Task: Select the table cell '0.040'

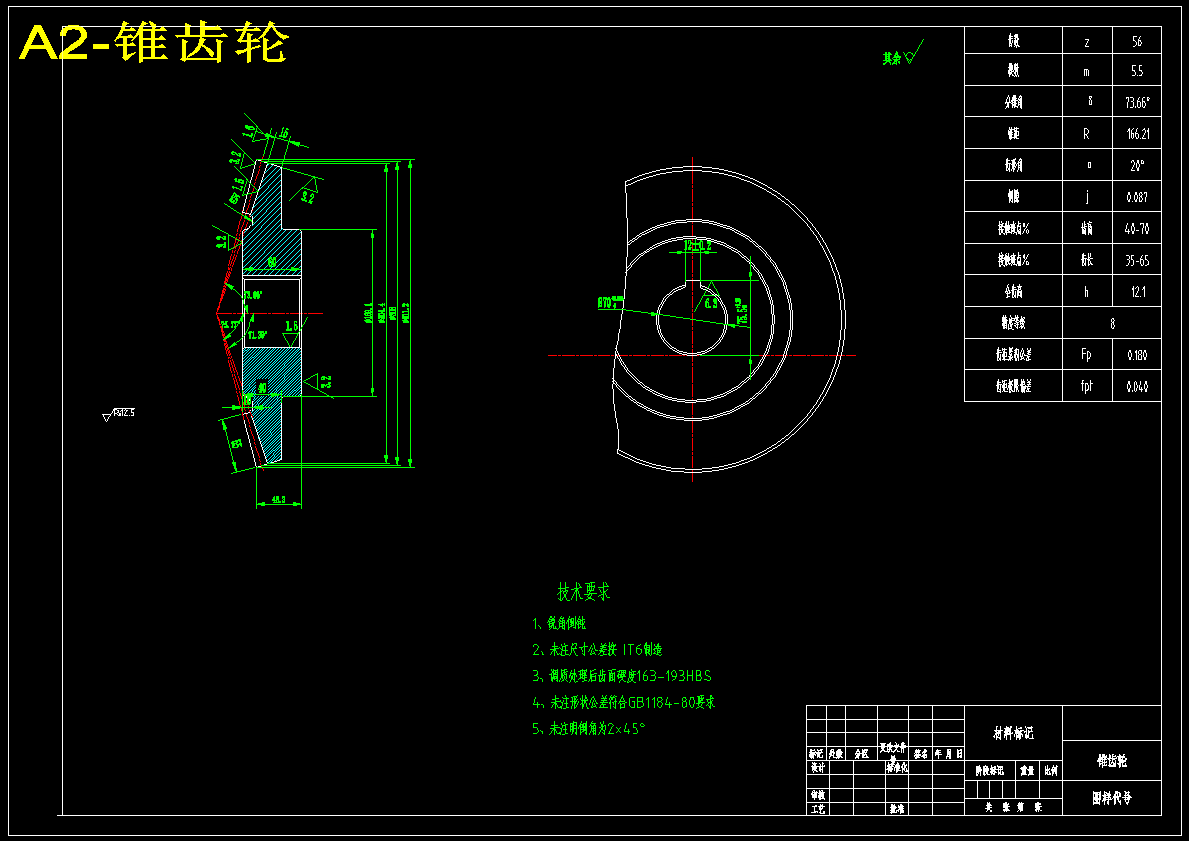Action: (1137, 387)
